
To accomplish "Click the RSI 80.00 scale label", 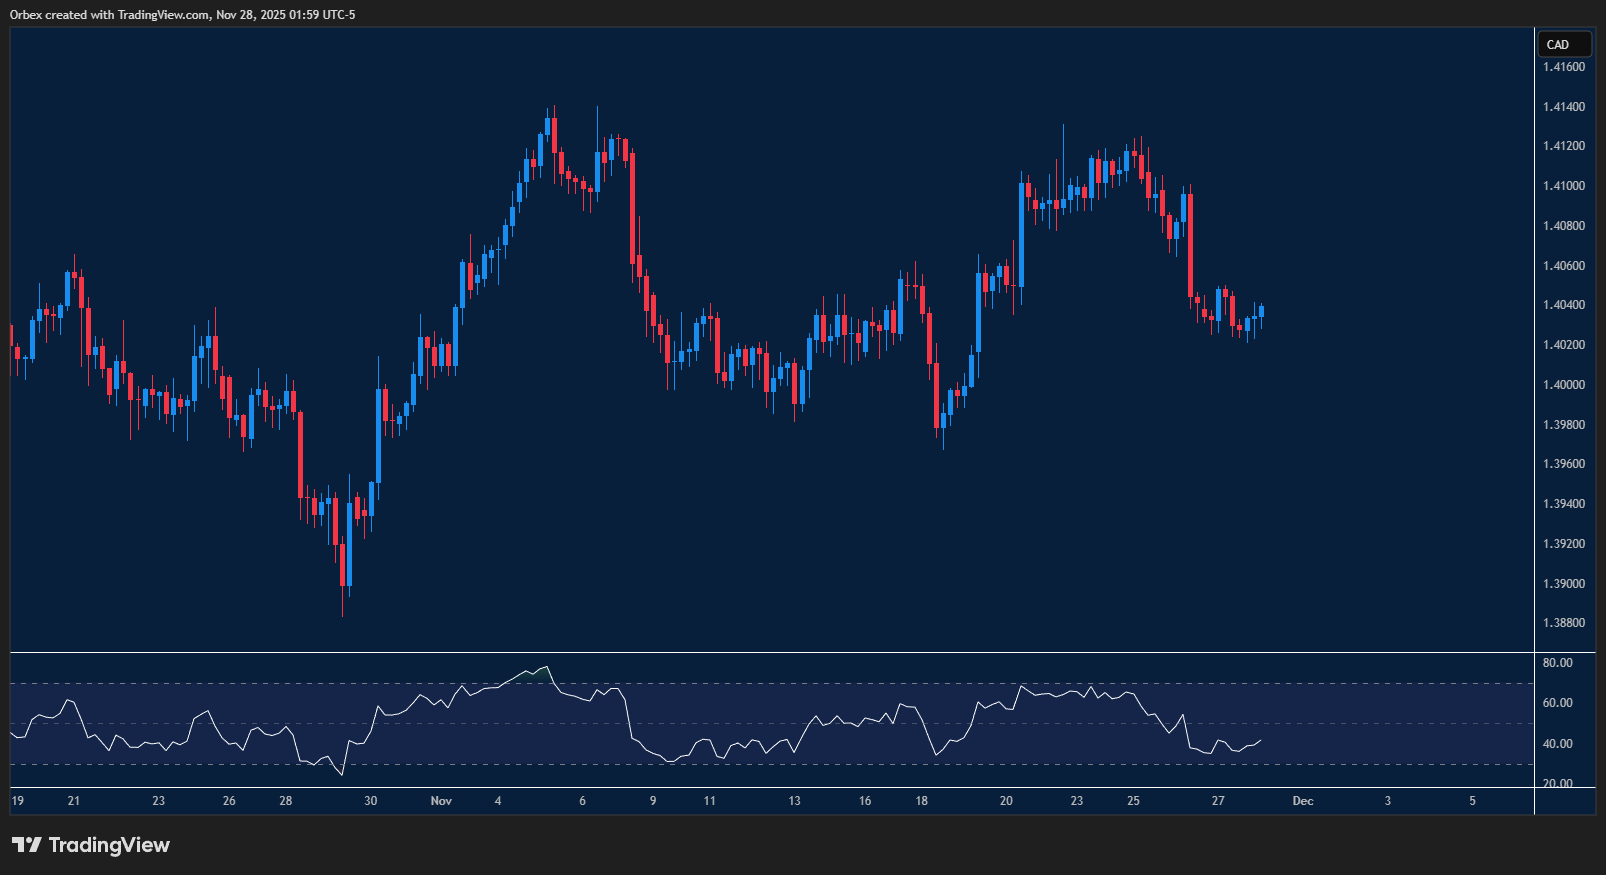I will tap(1557, 663).
